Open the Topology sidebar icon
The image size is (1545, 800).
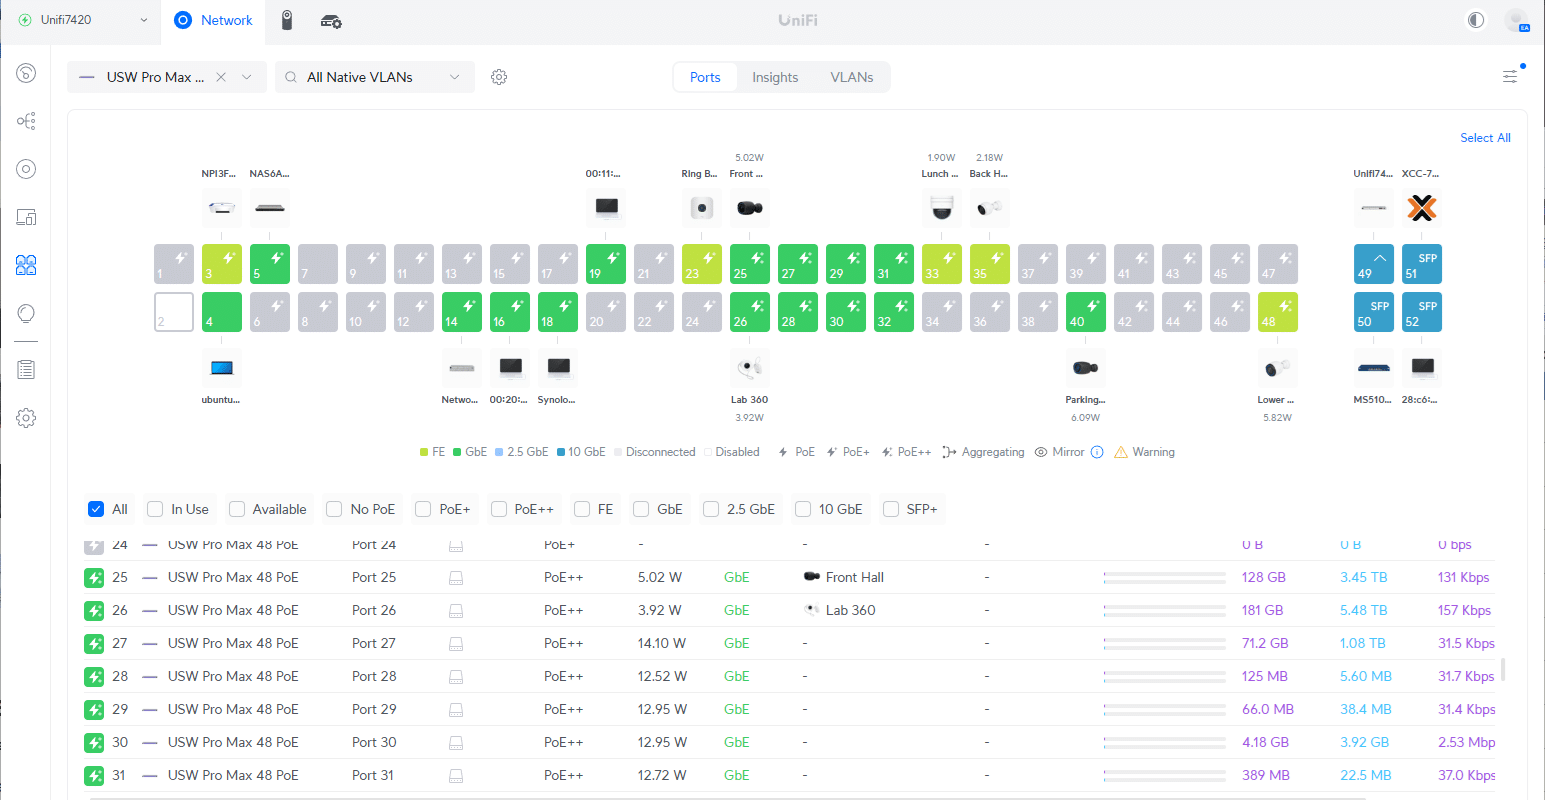[x=27, y=121]
